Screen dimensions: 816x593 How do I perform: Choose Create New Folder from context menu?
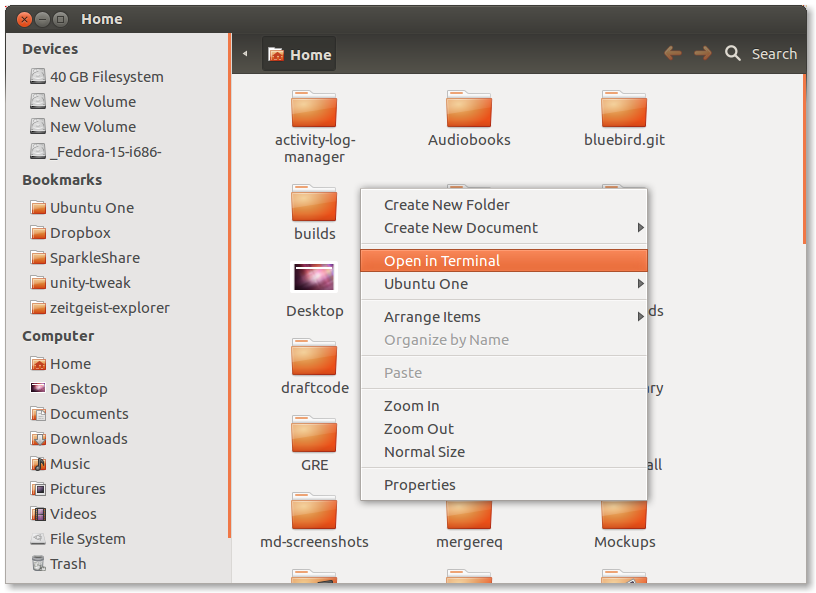click(x=504, y=205)
